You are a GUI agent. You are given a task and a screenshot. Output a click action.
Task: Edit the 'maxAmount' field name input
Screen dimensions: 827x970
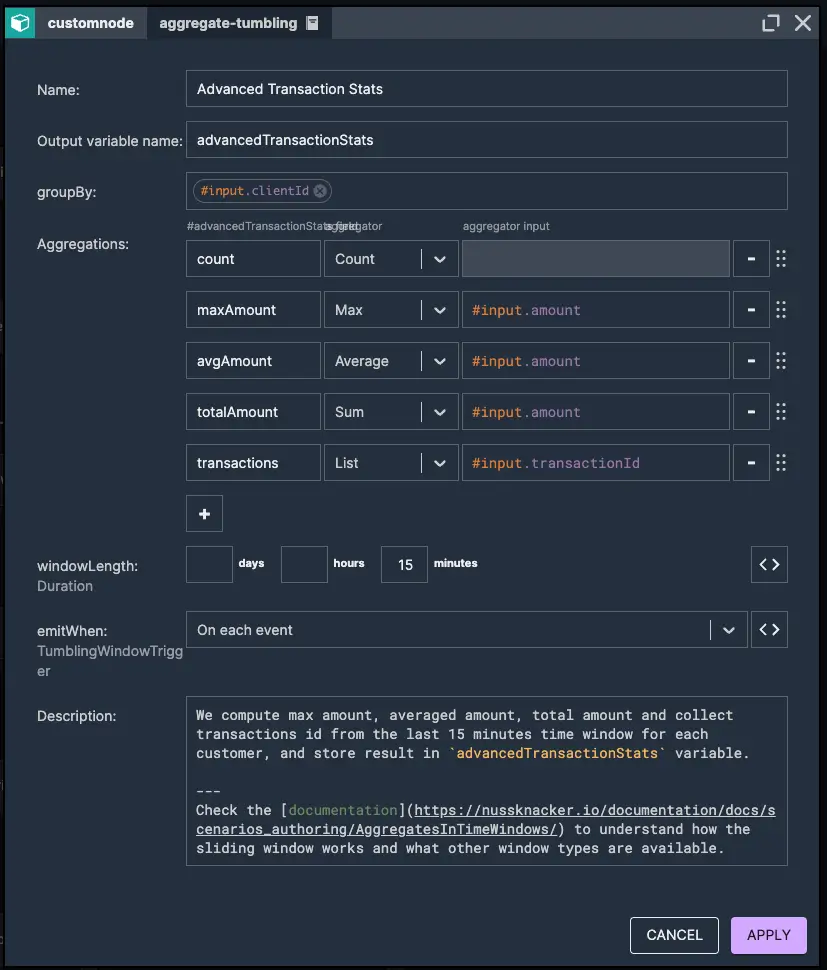point(253,309)
